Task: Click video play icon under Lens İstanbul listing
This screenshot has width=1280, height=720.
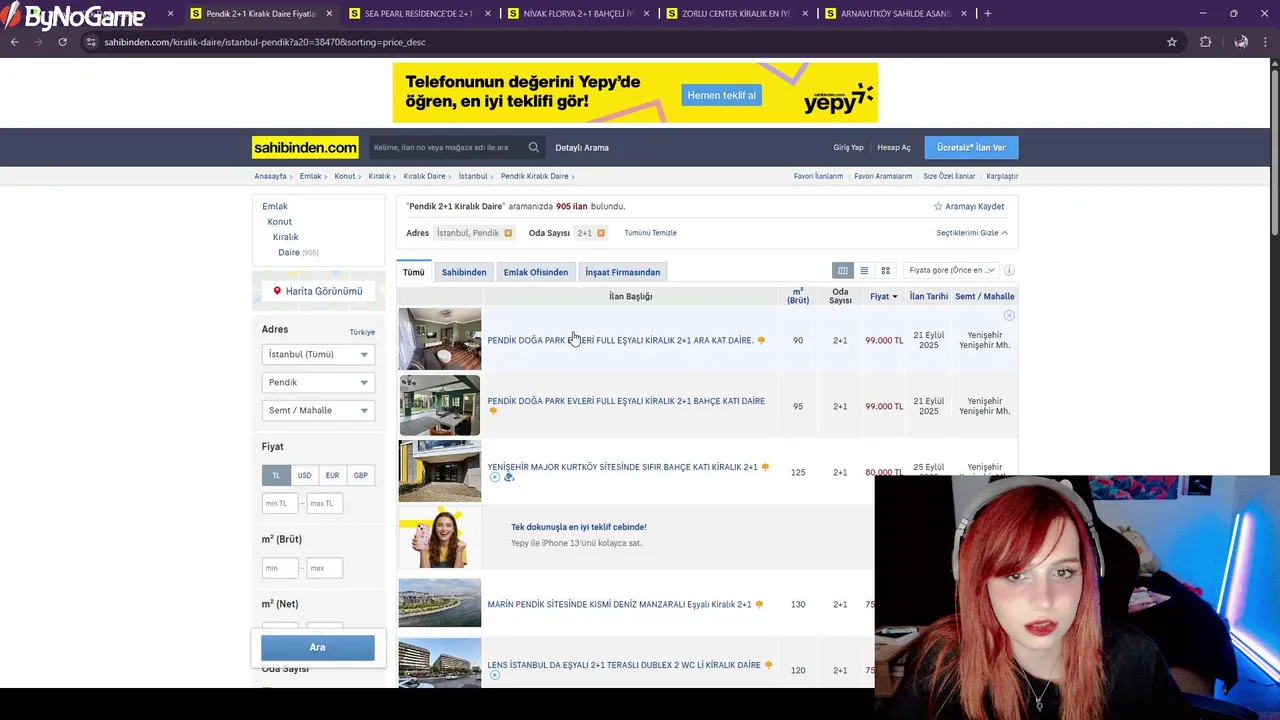Action: pos(494,675)
